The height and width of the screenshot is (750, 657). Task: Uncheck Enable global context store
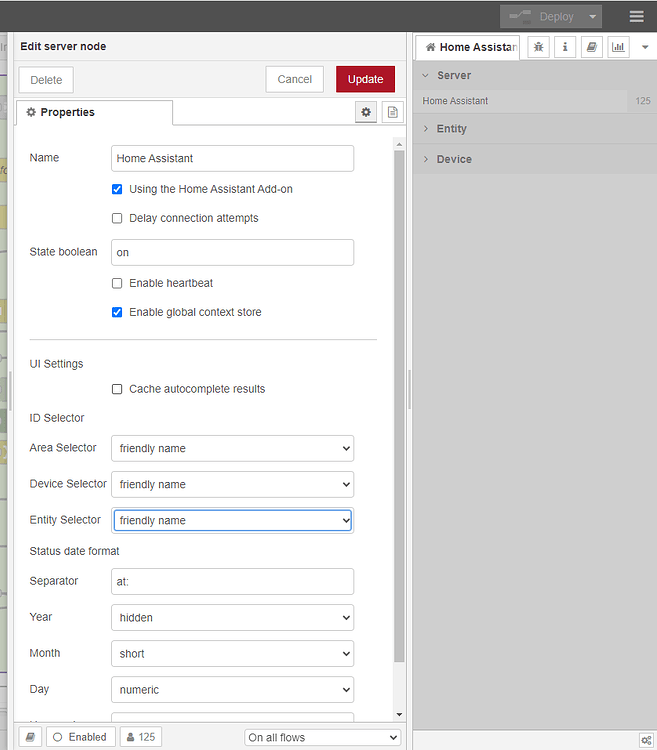coord(117,312)
